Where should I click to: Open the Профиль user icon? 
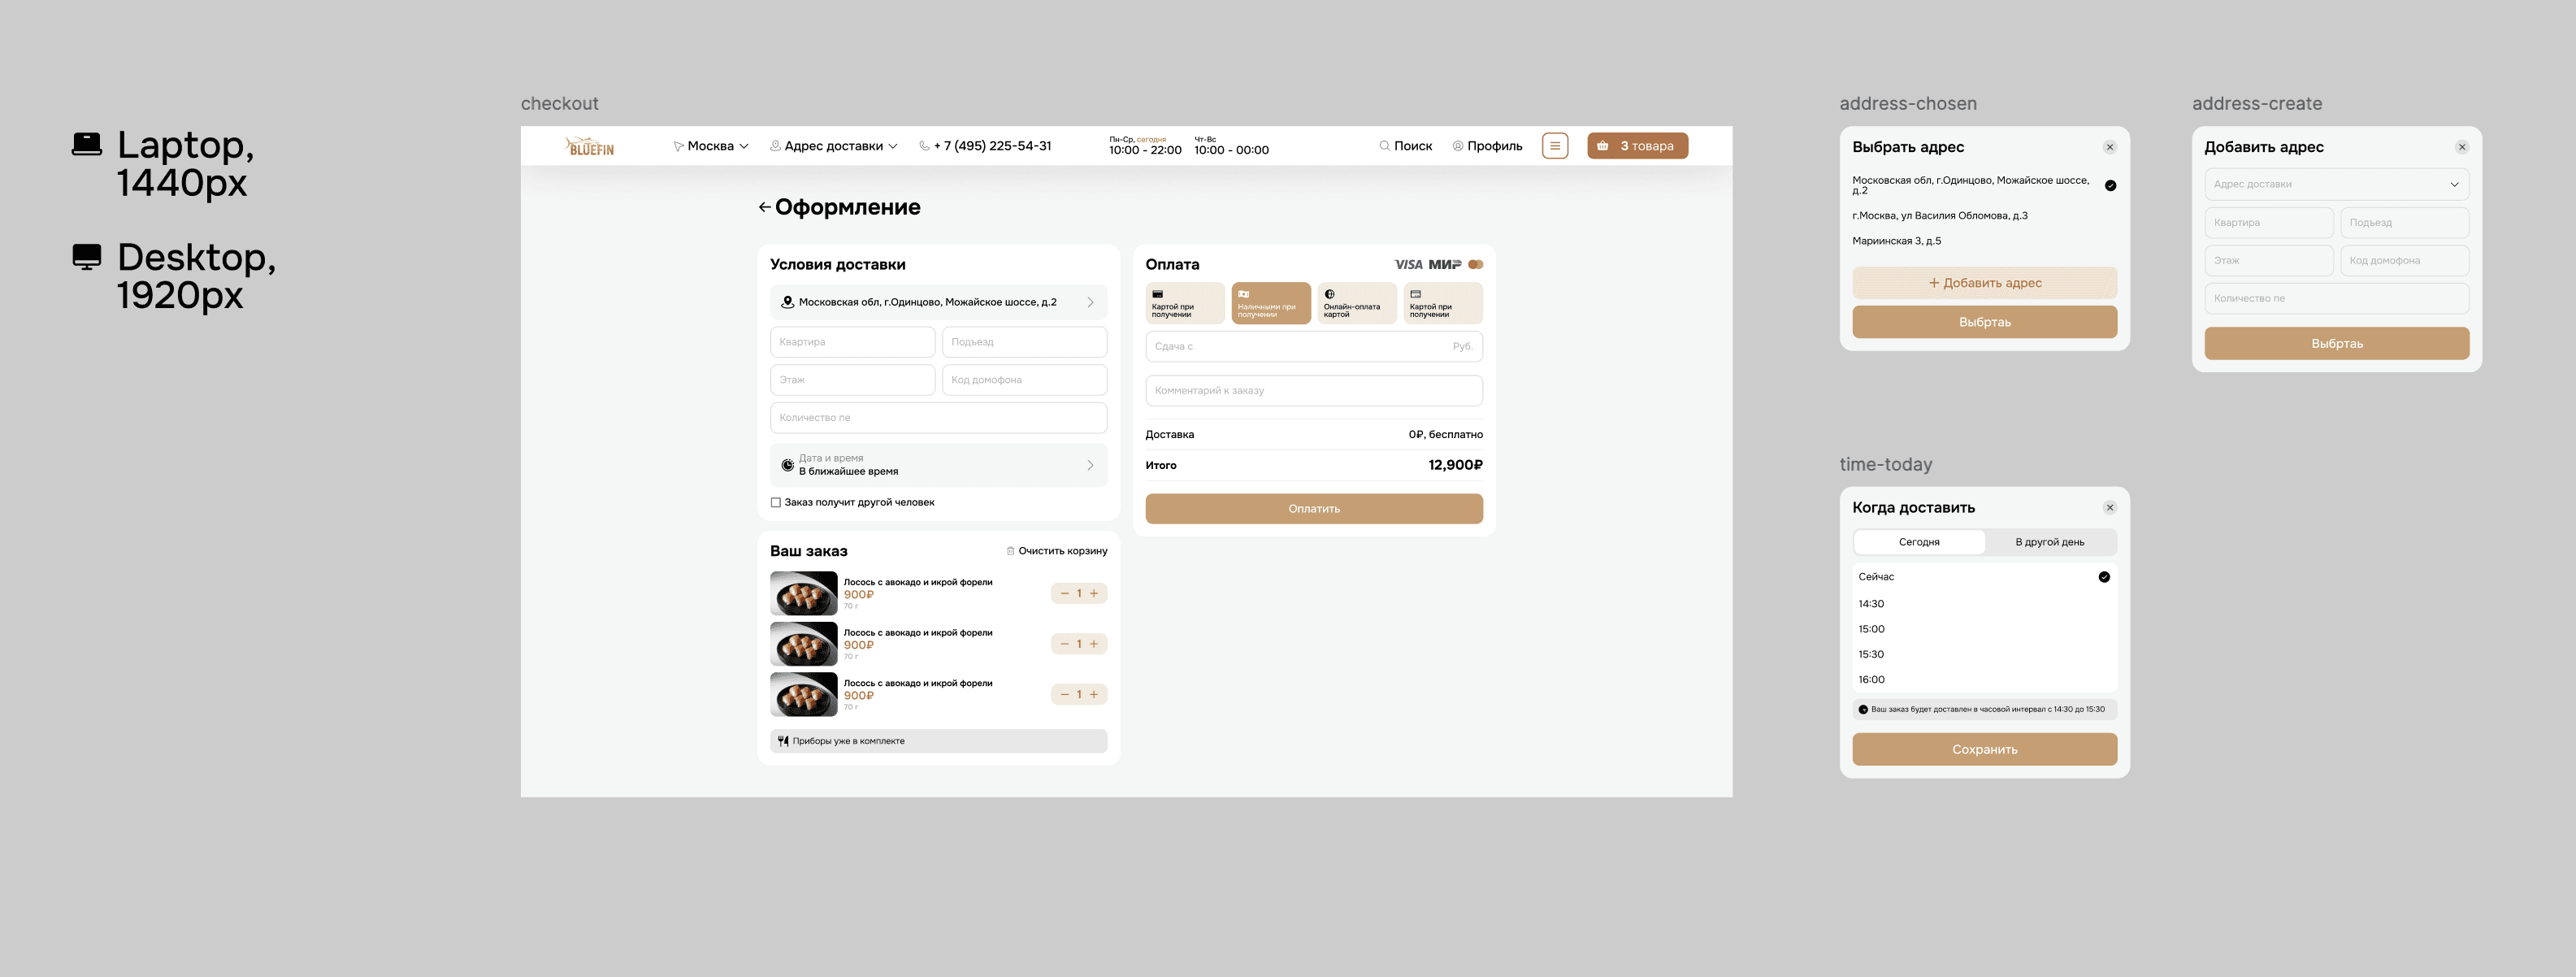click(1457, 146)
